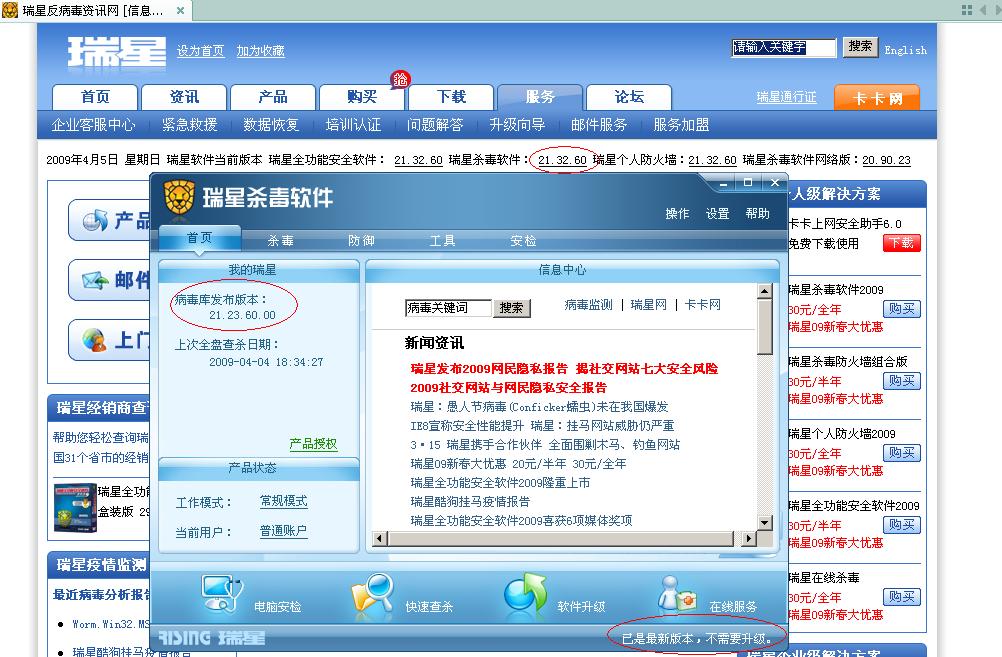Click the Rising lion logo in antivirus window
Image resolution: width=1002 pixels, height=657 pixels.
point(179,197)
